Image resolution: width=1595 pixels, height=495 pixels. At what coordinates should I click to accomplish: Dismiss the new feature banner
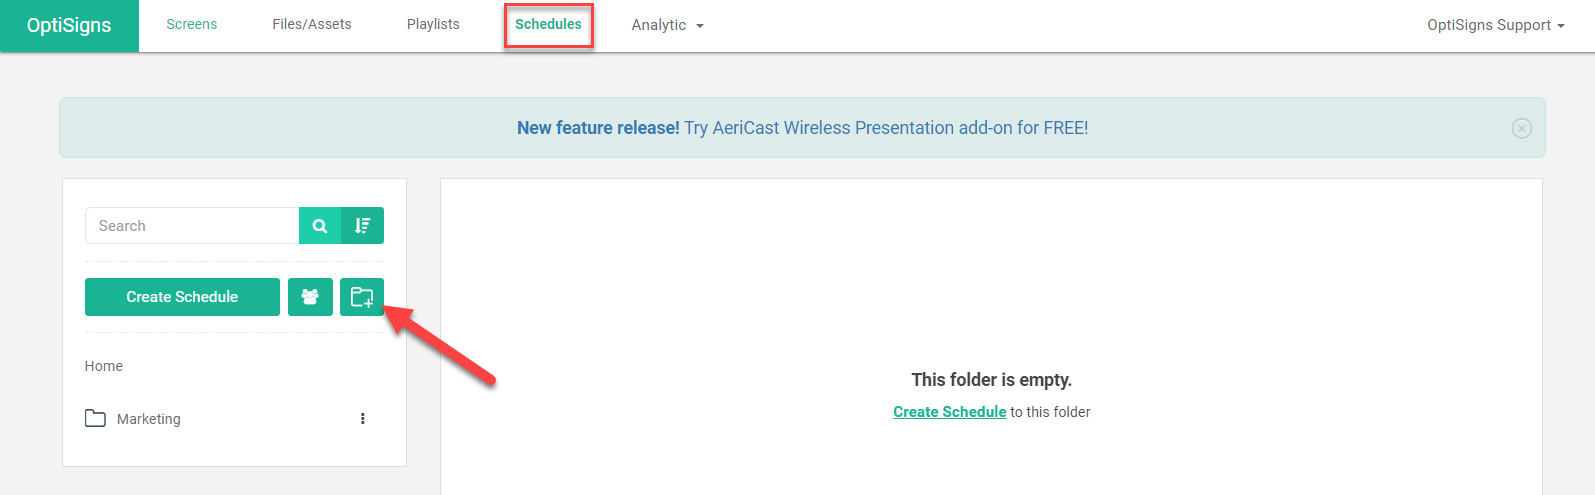1521,128
